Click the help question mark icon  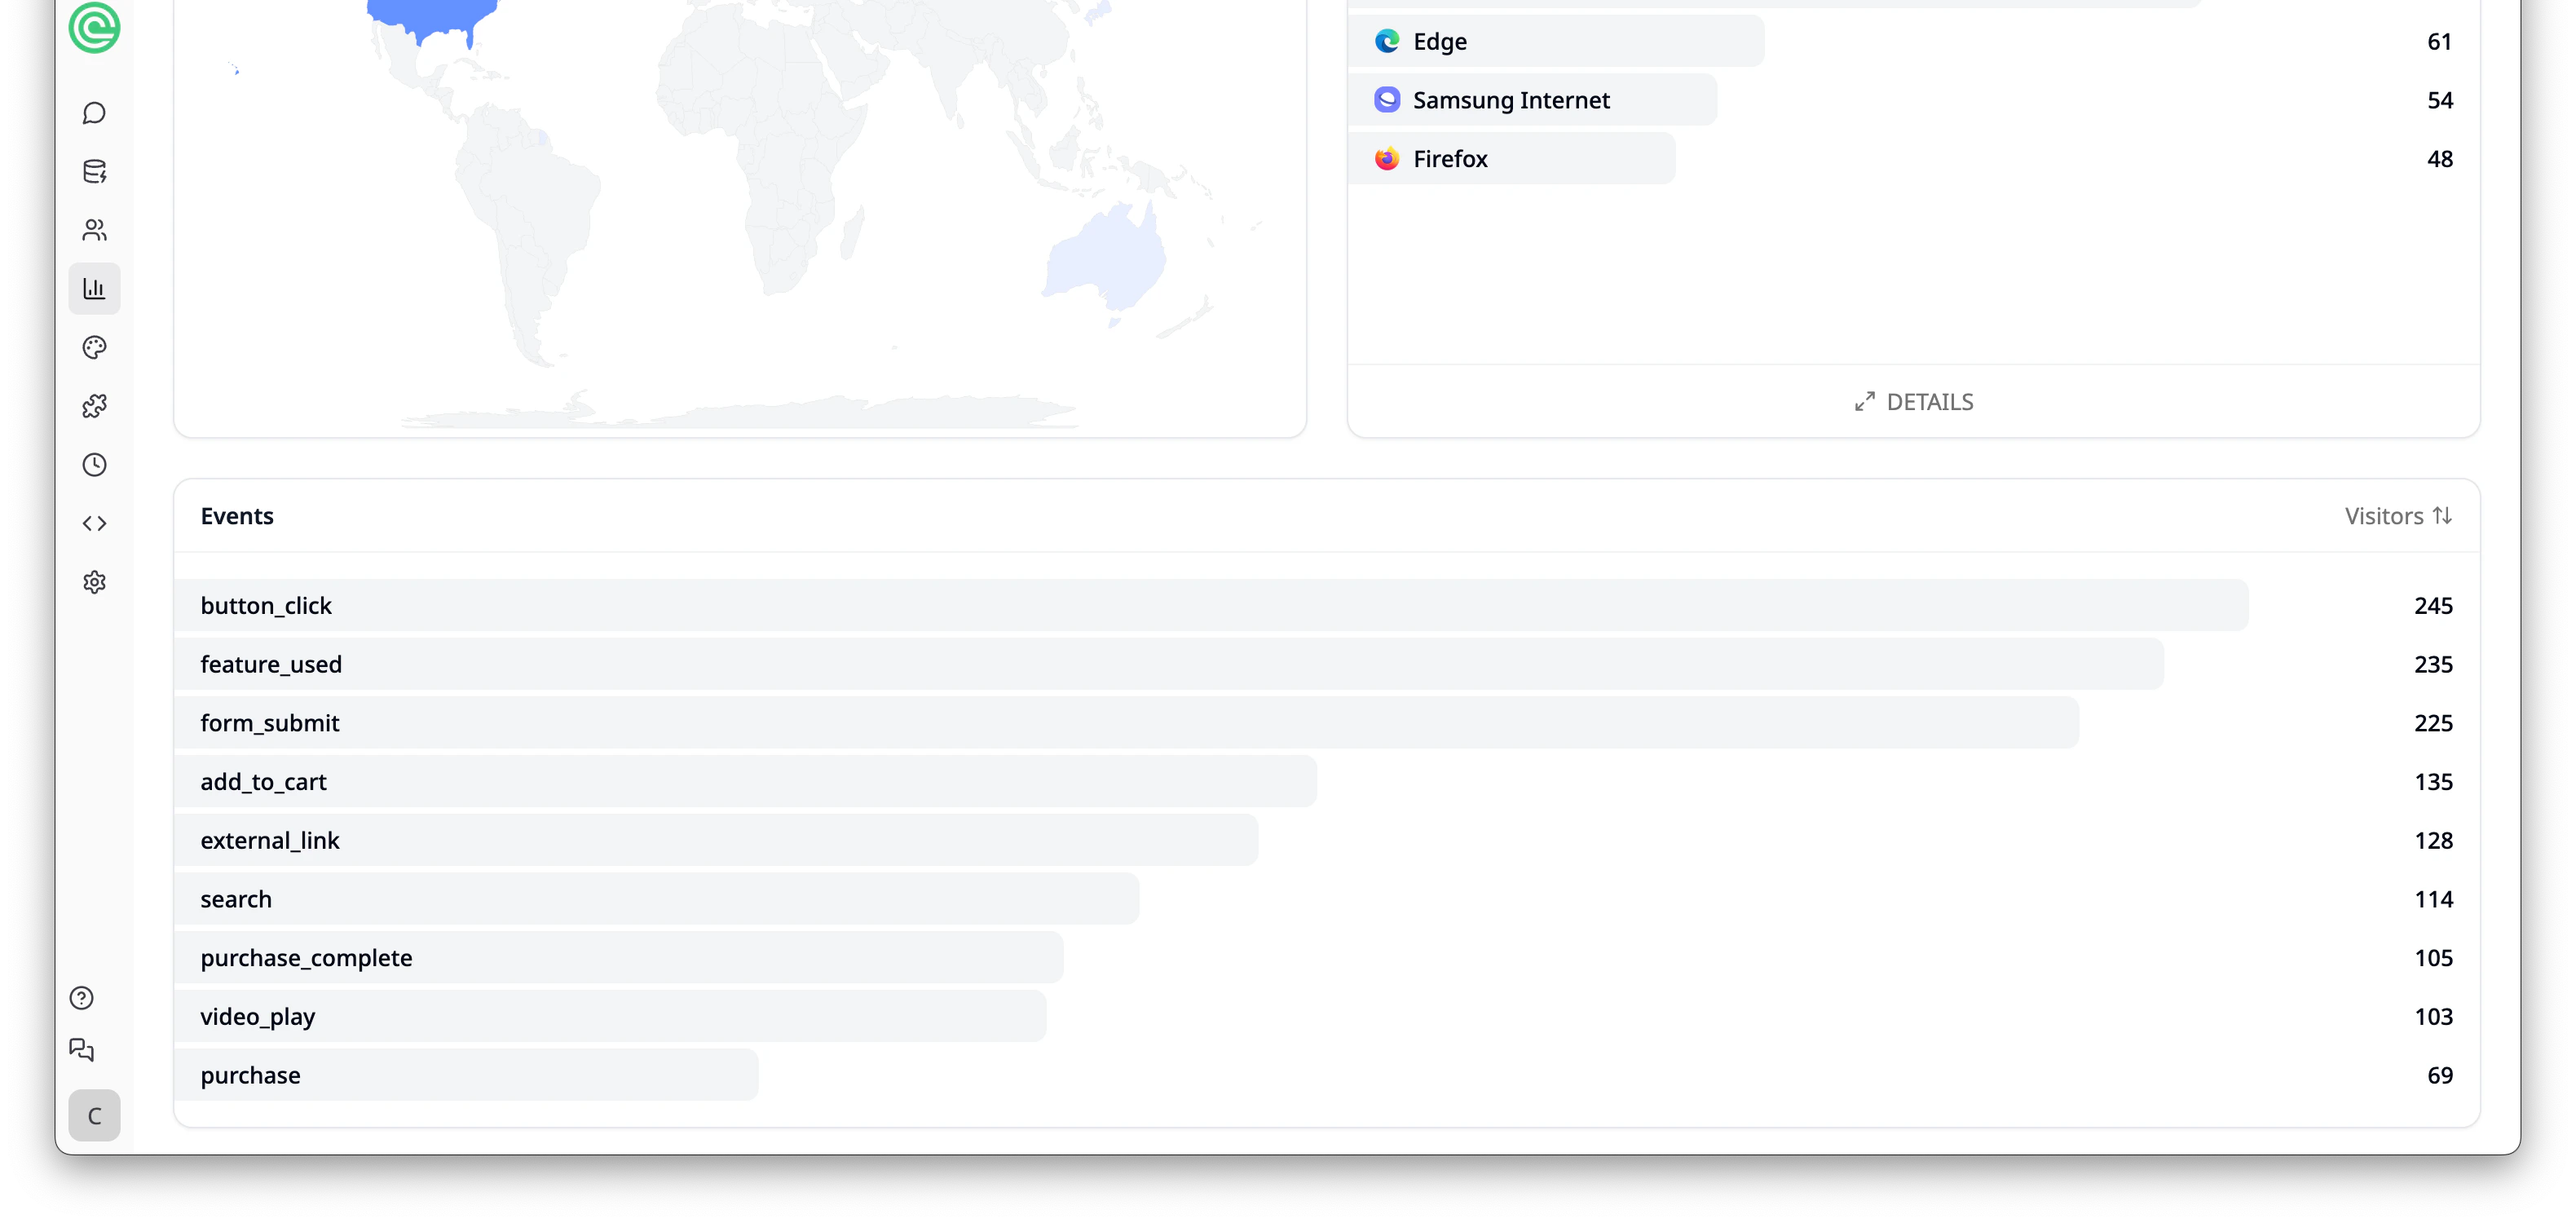(x=80, y=998)
